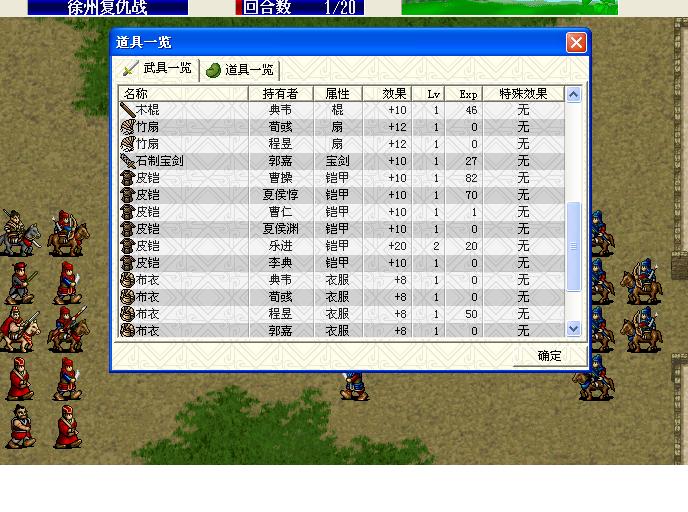This screenshot has height=512, width=688.
Task: Click the 确定 button
Action: click(549, 356)
